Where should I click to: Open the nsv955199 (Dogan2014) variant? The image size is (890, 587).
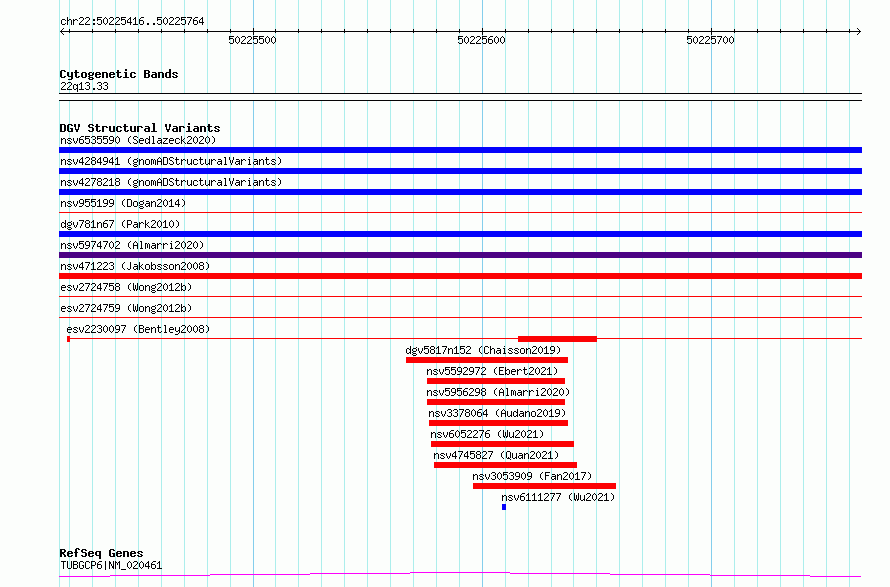point(122,203)
